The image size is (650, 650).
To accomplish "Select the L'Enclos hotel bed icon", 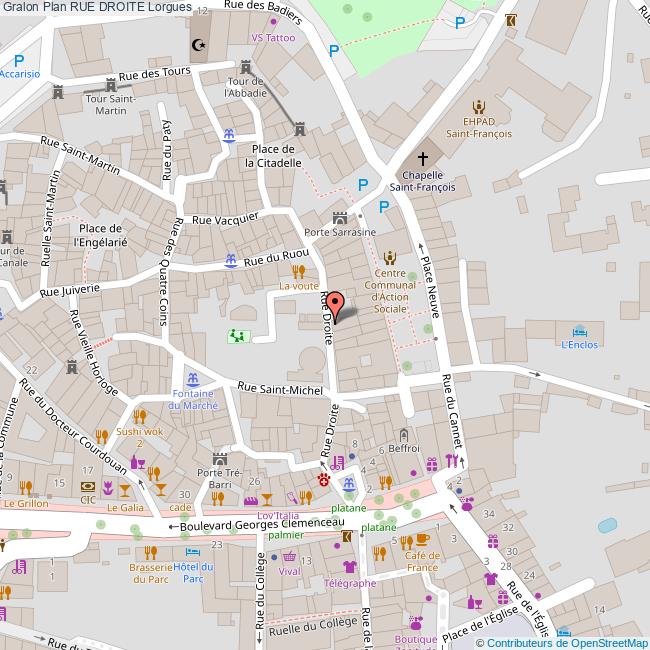I will pos(579,331).
